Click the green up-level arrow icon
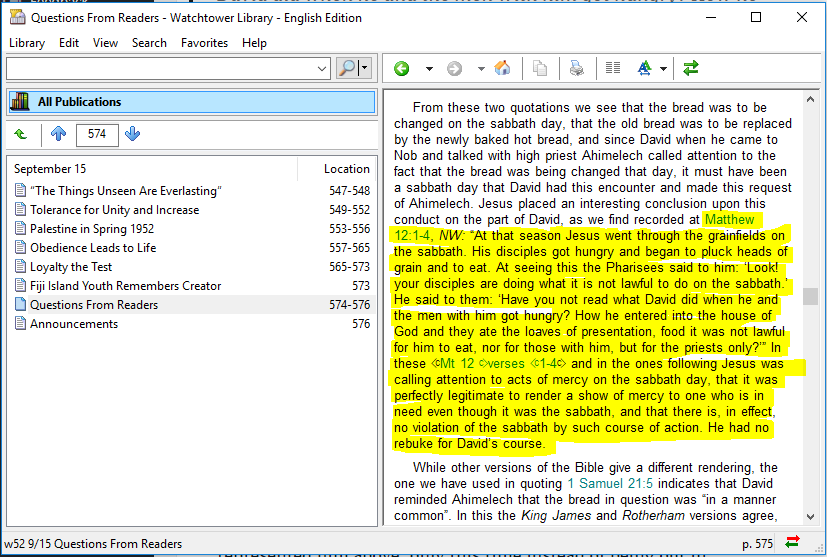This screenshot has width=827, height=557. [x=21, y=134]
